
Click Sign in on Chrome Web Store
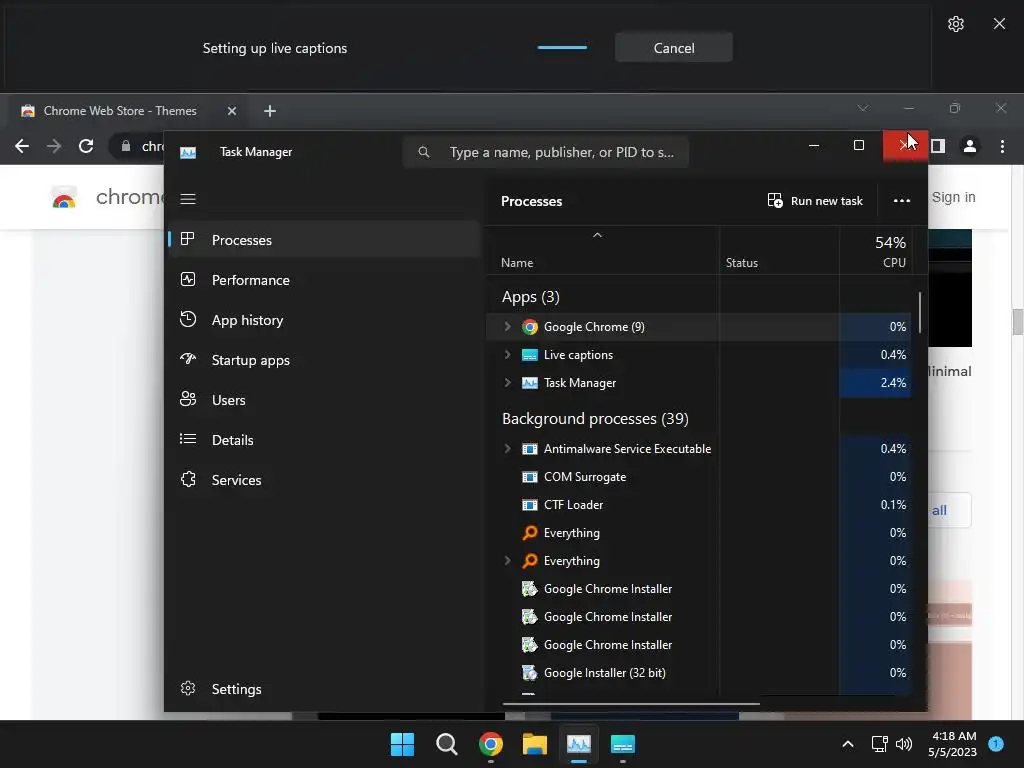[953, 197]
